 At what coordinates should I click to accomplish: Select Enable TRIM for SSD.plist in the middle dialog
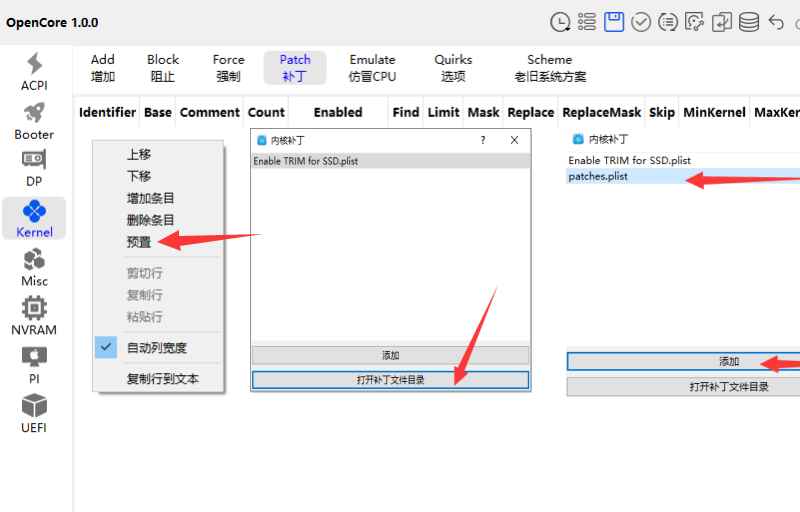point(390,161)
